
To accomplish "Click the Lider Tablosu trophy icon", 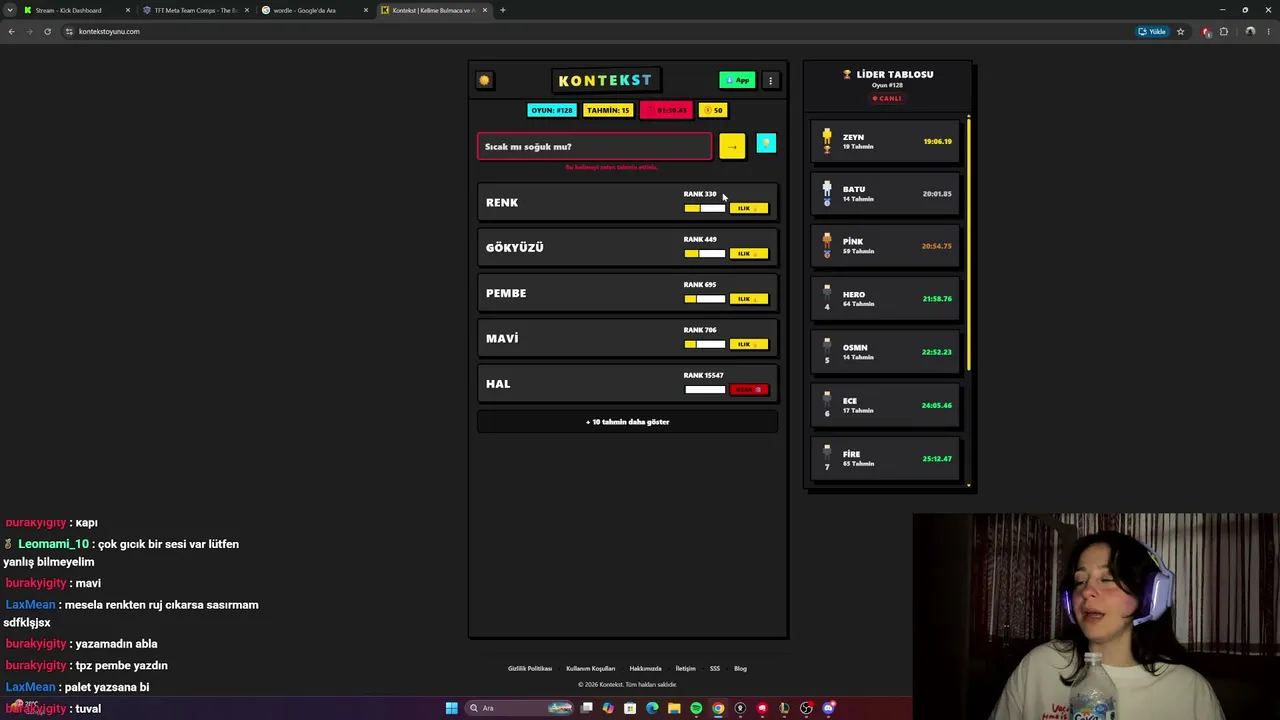I will (847, 74).
